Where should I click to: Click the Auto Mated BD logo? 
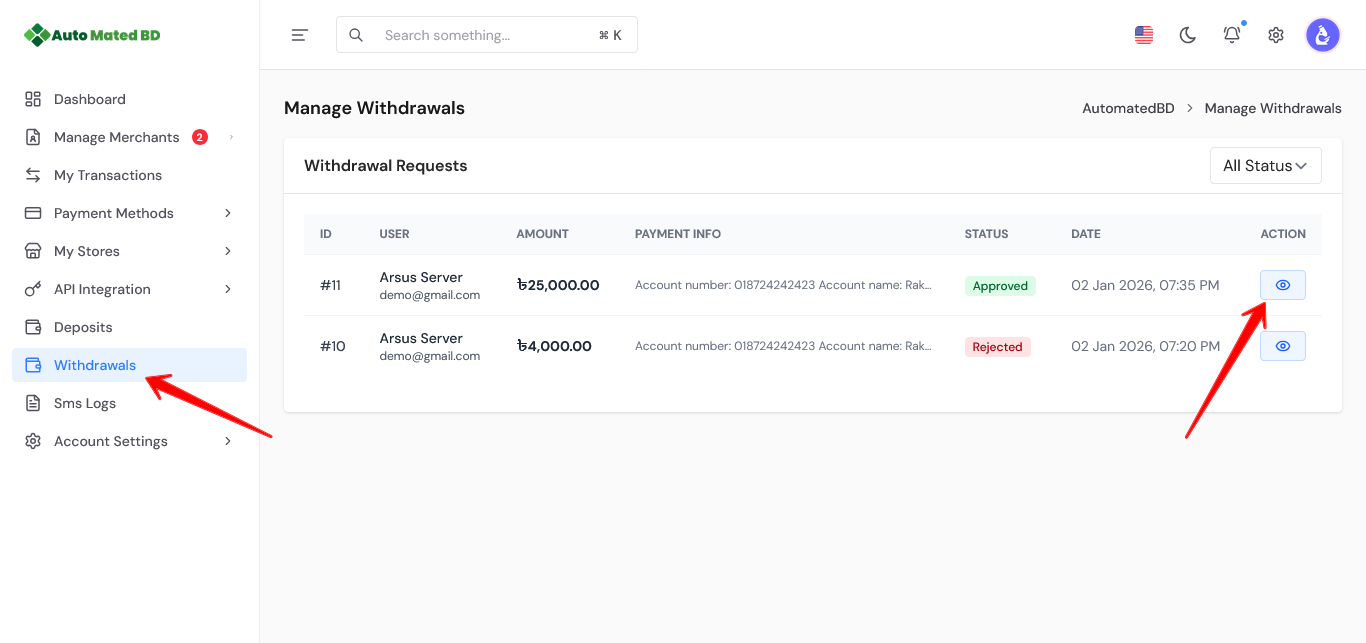click(92, 35)
